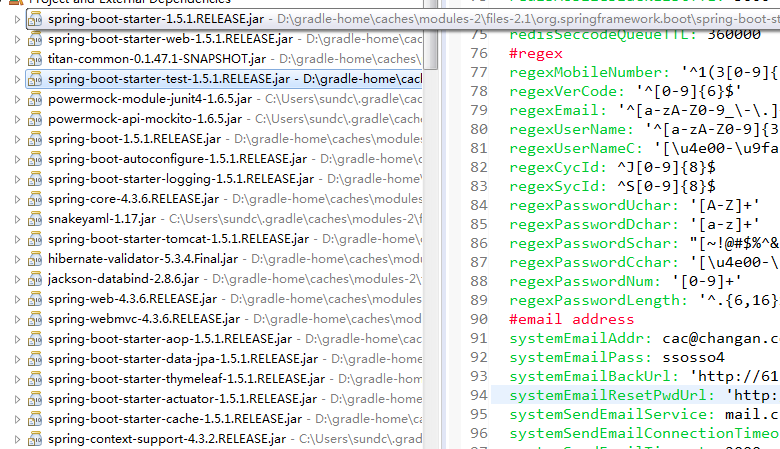Click the jar icon of titan-common-0.1.47.1-SNAPSHOT.jar

(35, 59)
